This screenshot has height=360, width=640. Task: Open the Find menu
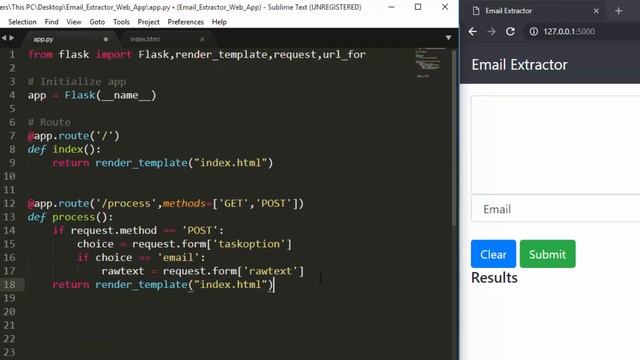[51, 22]
